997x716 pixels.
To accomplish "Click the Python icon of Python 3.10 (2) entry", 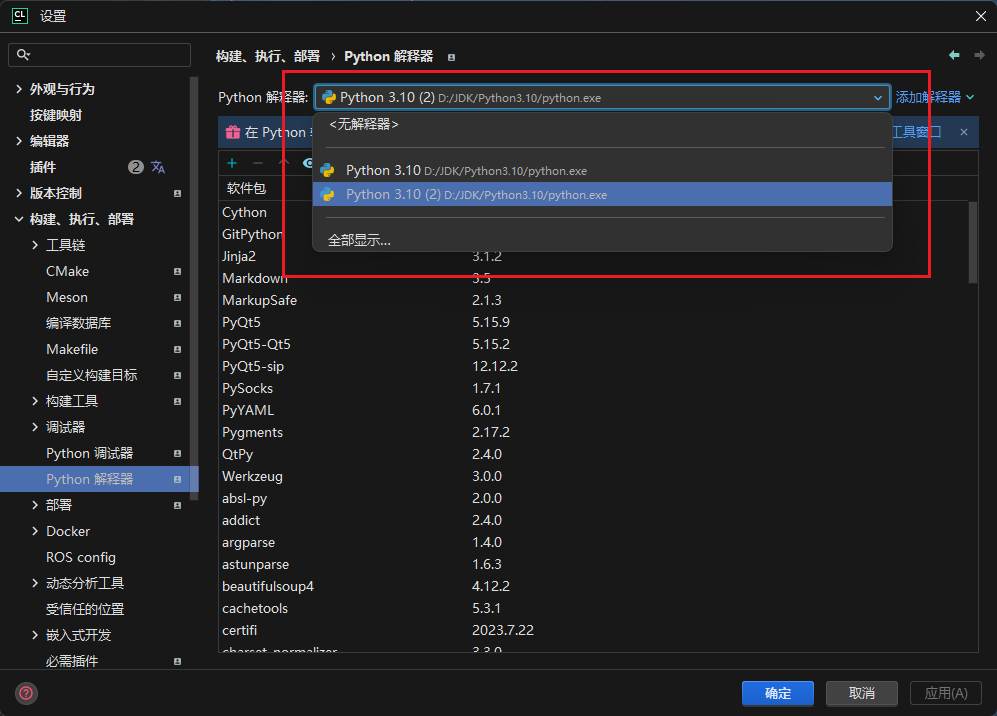I will [327, 195].
